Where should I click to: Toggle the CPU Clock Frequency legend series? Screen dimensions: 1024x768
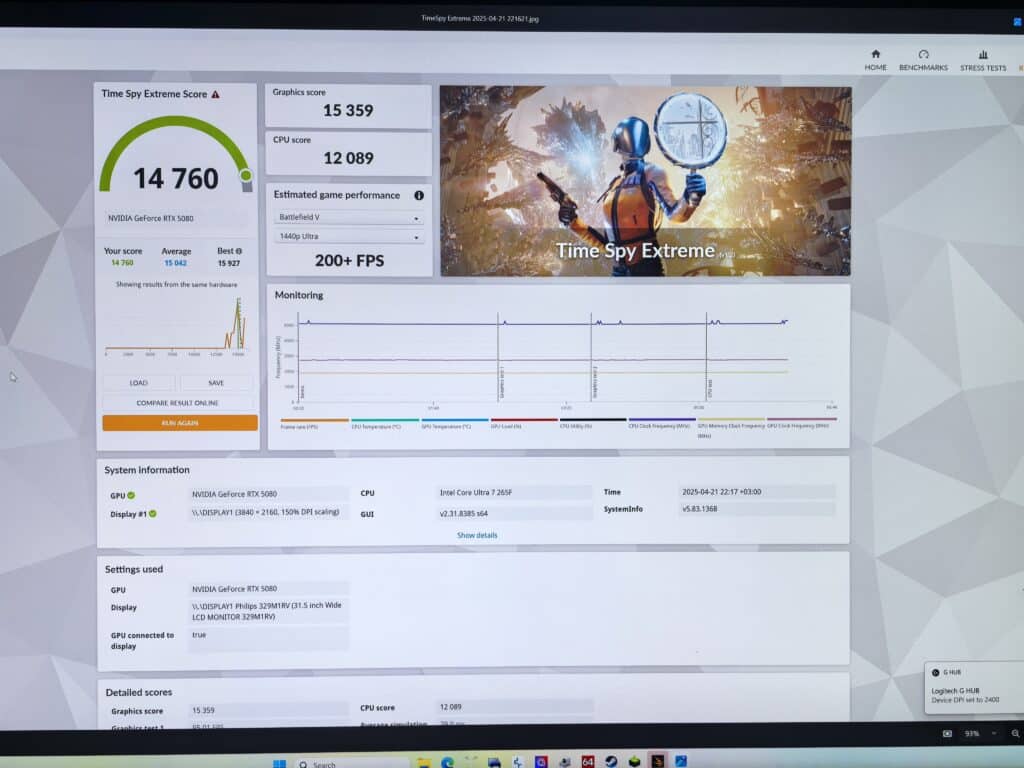pyautogui.click(x=662, y=423)
